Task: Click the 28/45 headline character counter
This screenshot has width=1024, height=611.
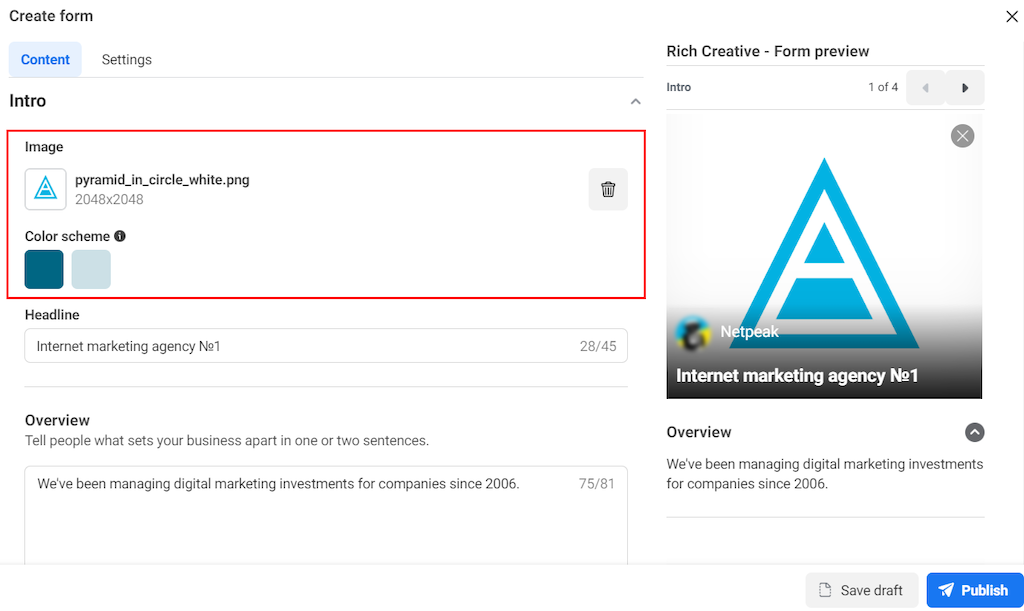Action: (598, 347)
